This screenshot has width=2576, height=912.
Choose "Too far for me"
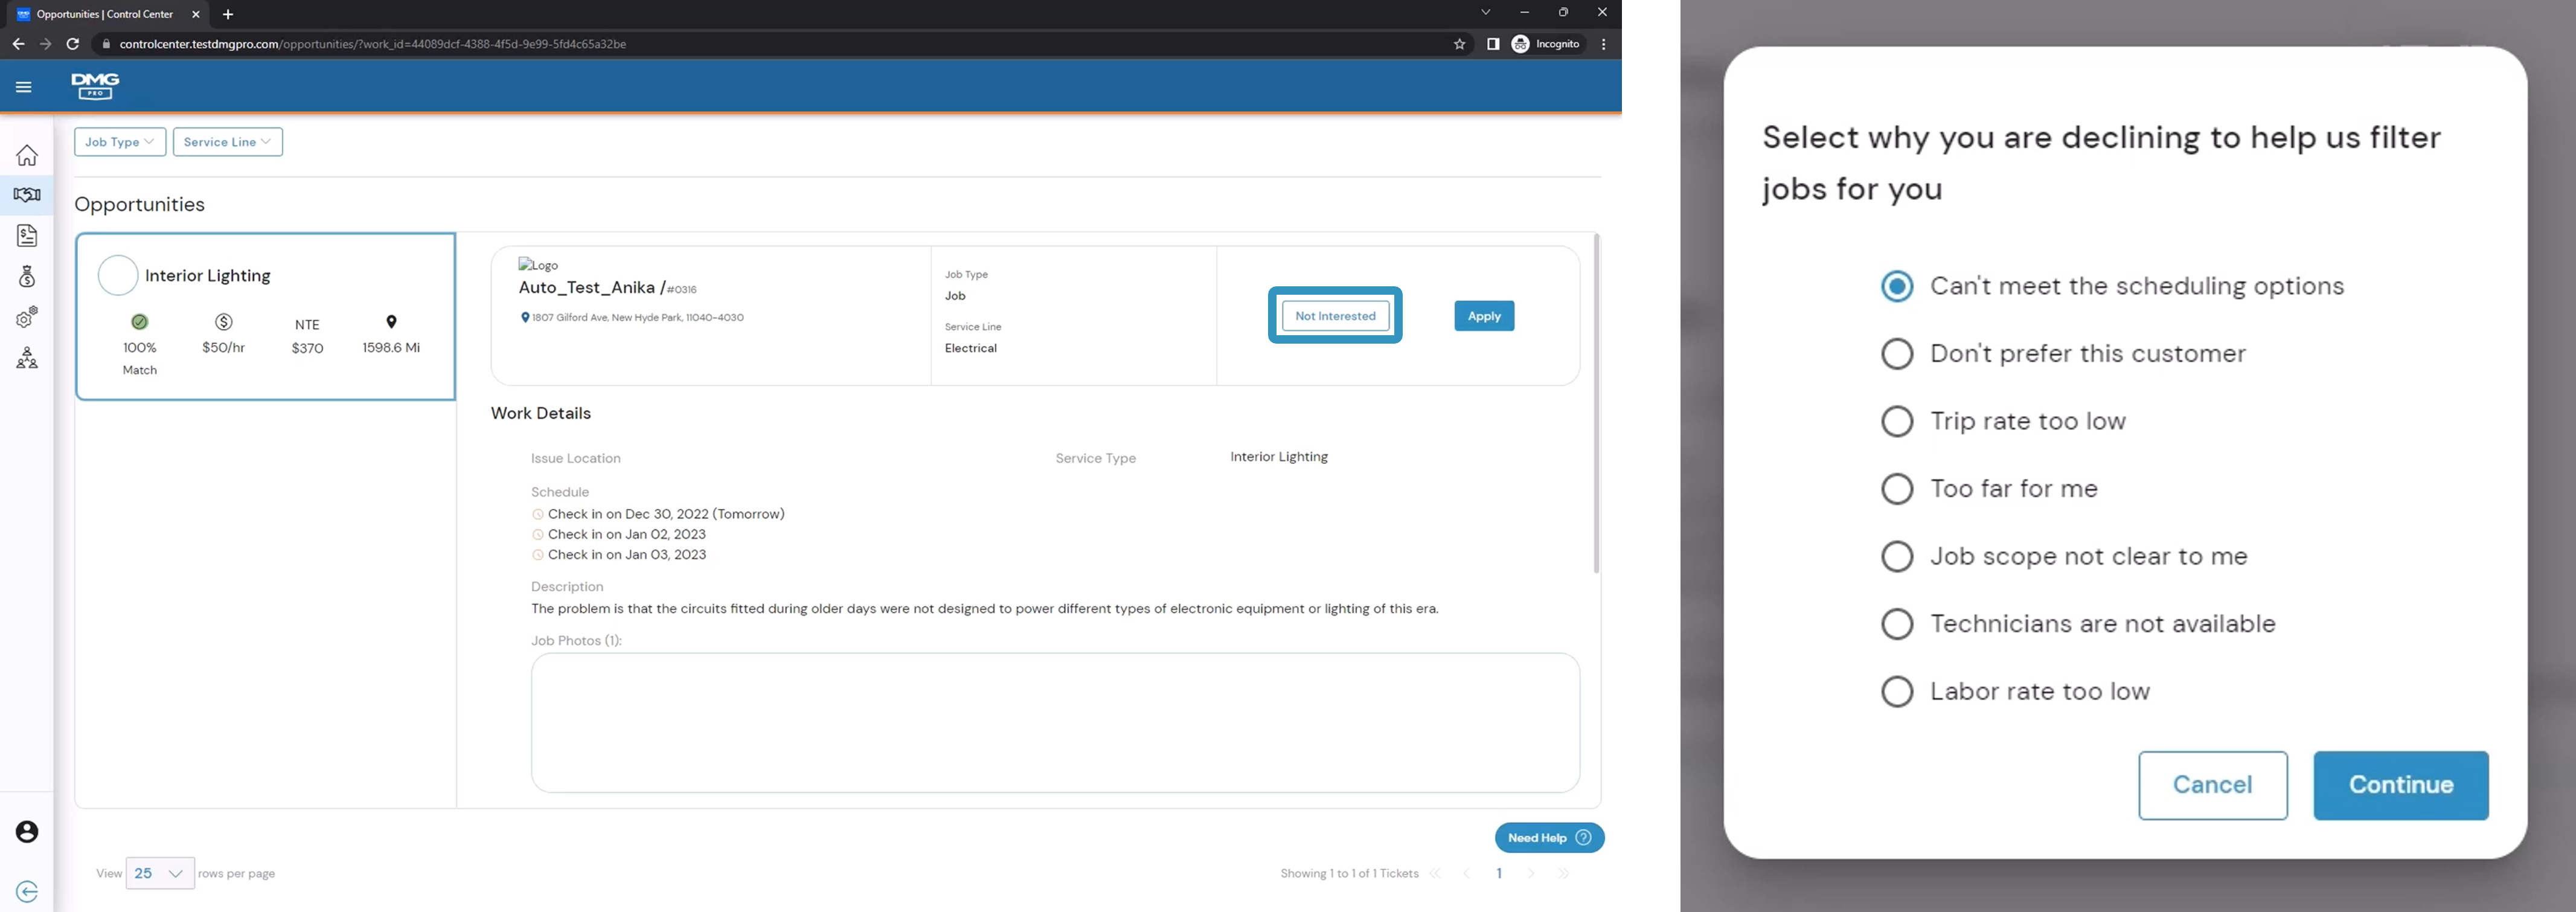(x=1896, y=489)
